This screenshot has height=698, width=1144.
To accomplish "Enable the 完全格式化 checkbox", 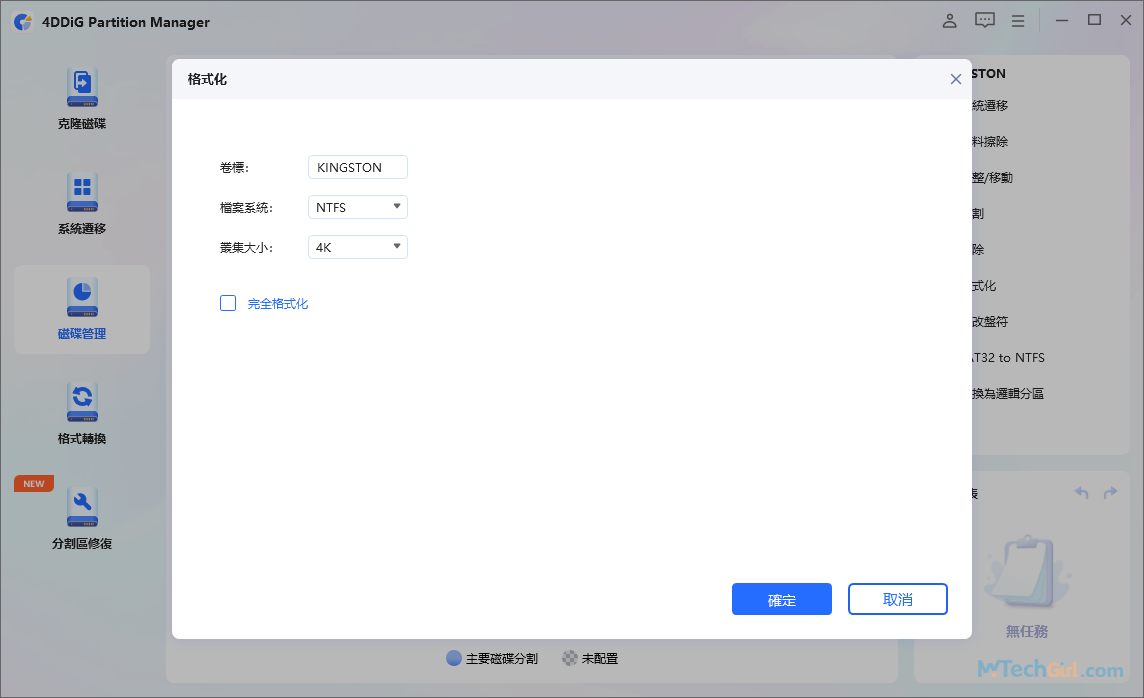I will [x=228, y=302].
